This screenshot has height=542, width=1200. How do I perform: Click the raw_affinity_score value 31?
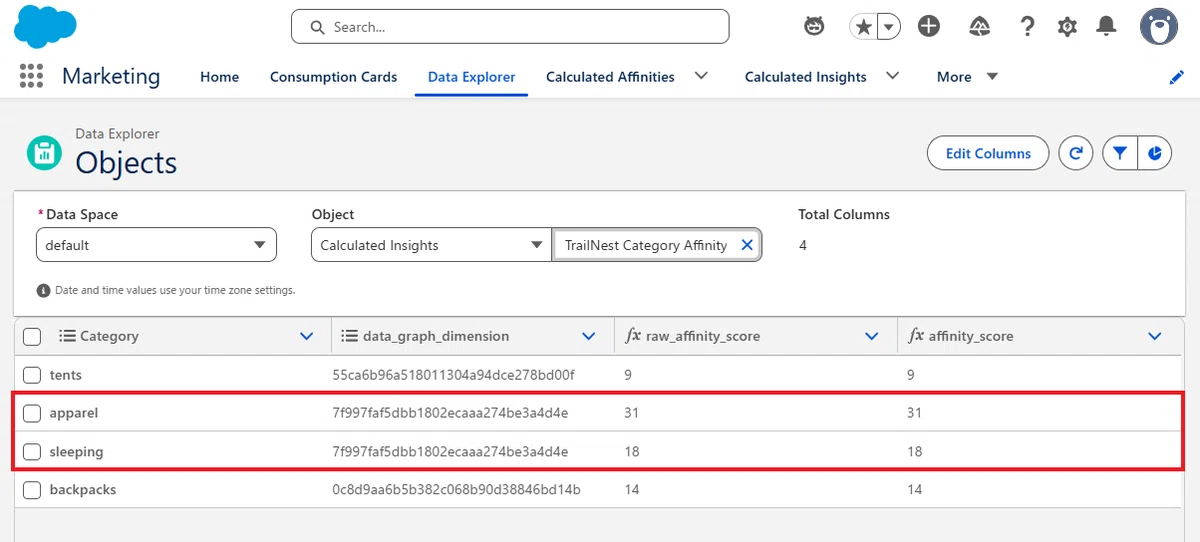coord(630,413)
